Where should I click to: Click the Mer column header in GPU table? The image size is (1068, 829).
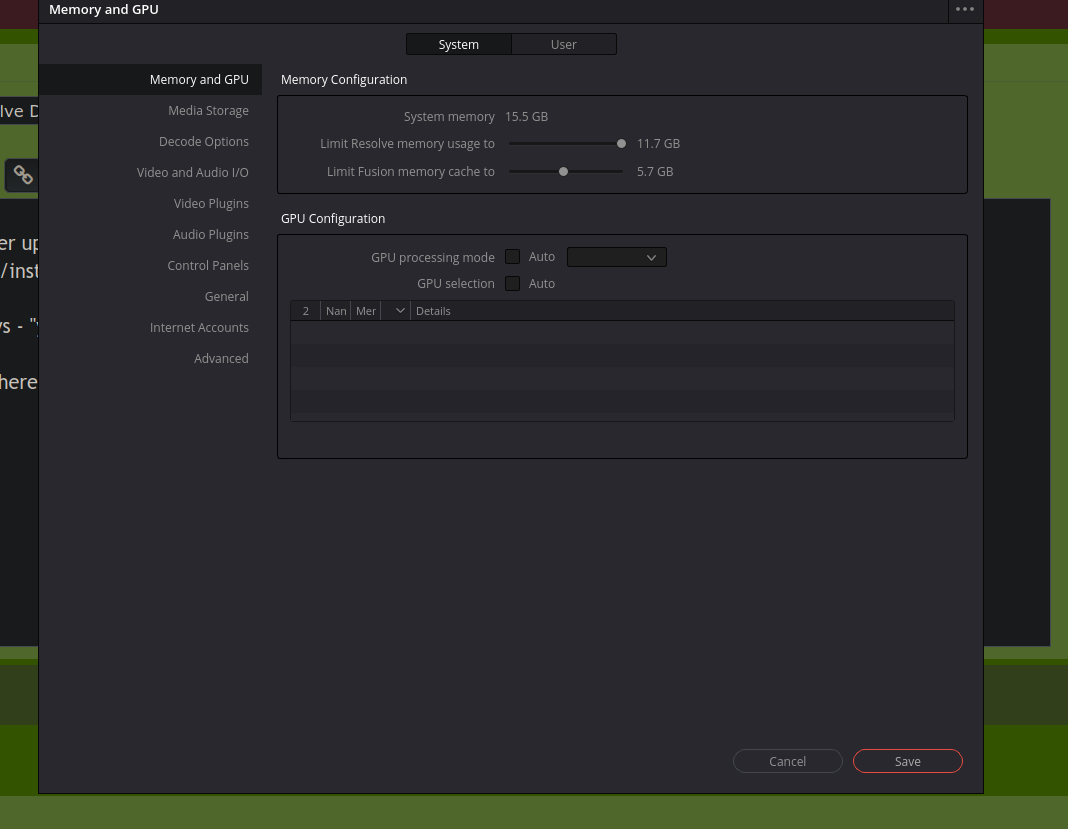[366, 311]
